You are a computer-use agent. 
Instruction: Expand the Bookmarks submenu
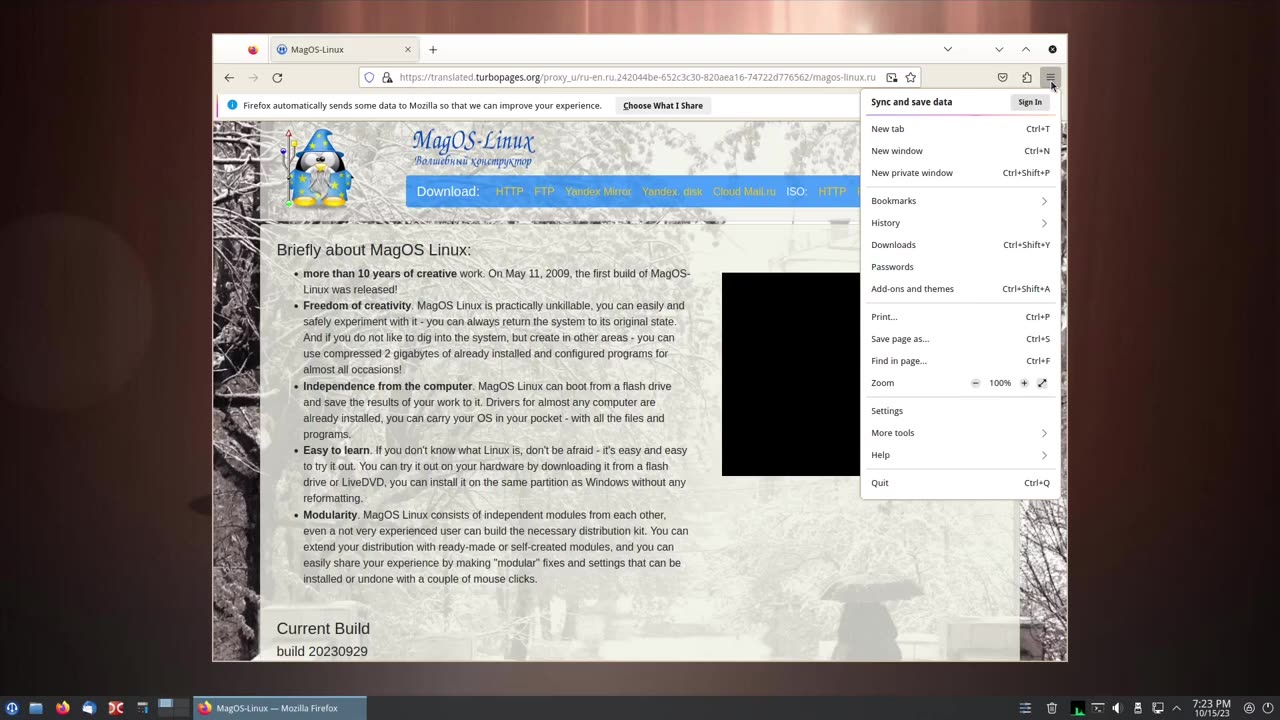click(x=959, y=201)
